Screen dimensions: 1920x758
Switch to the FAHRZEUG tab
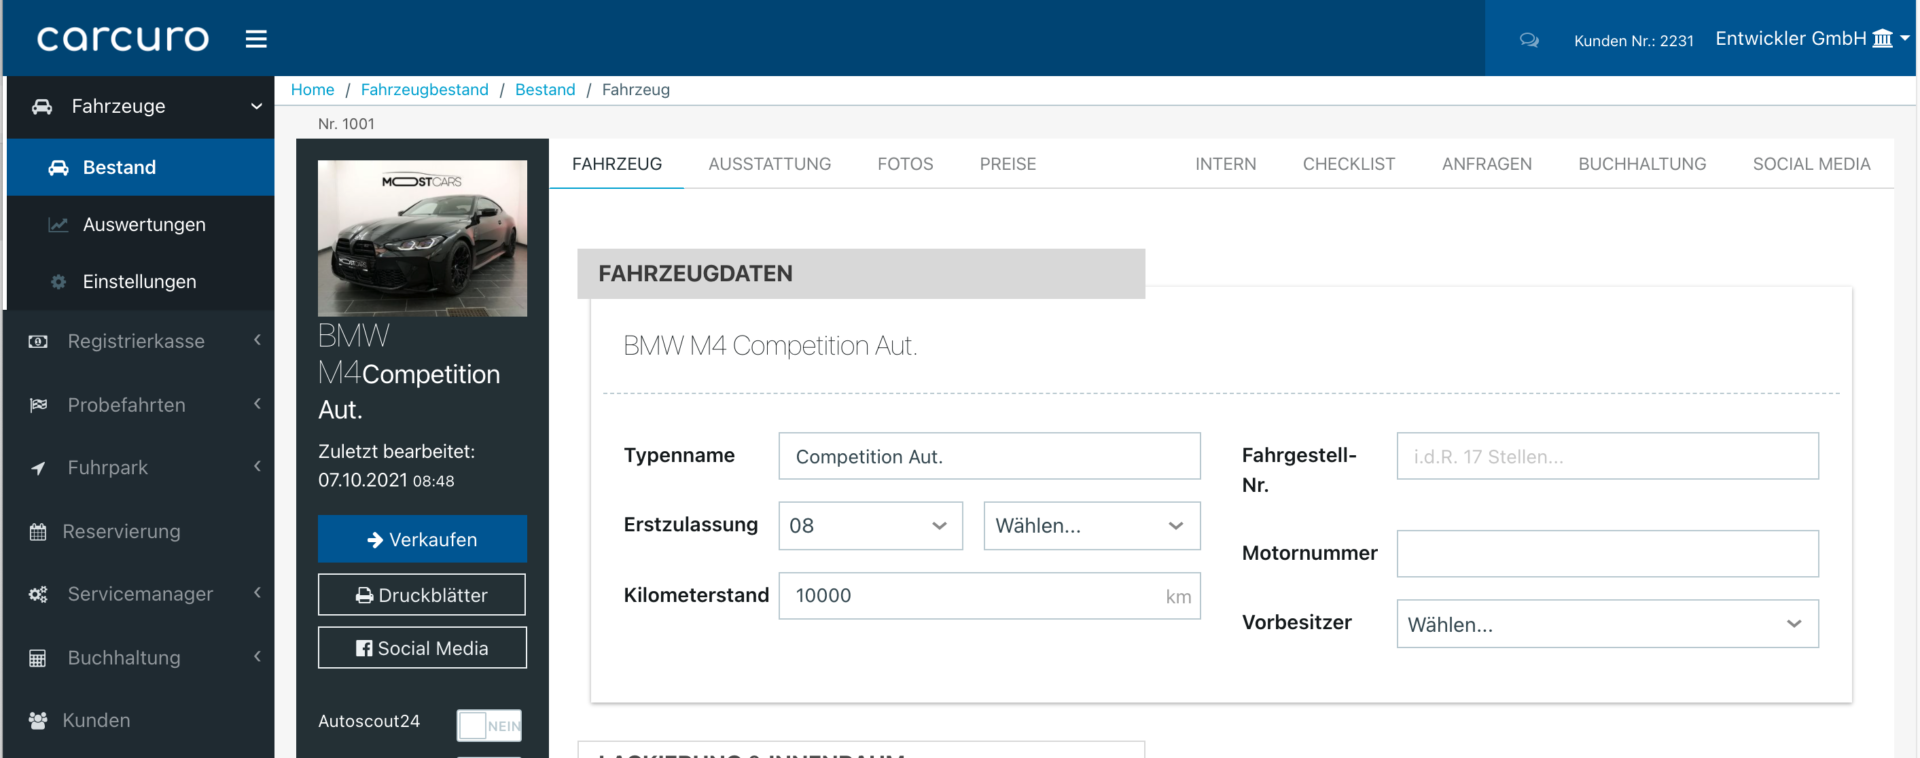tap(617, 164)
